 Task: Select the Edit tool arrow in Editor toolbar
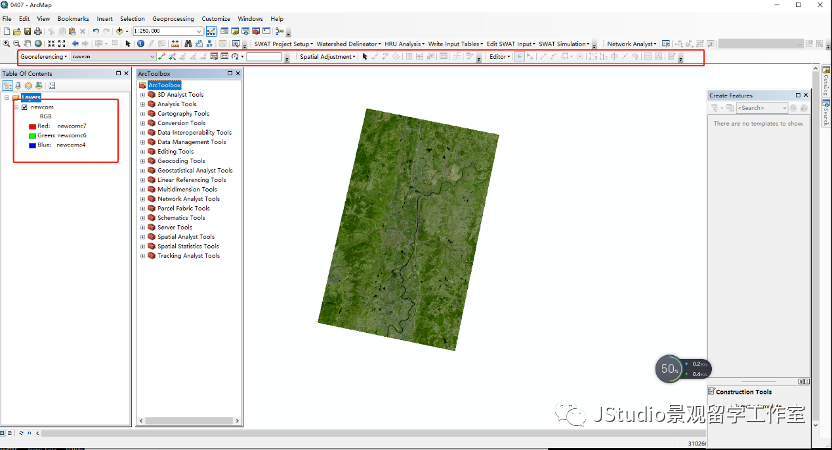point(519,56)
